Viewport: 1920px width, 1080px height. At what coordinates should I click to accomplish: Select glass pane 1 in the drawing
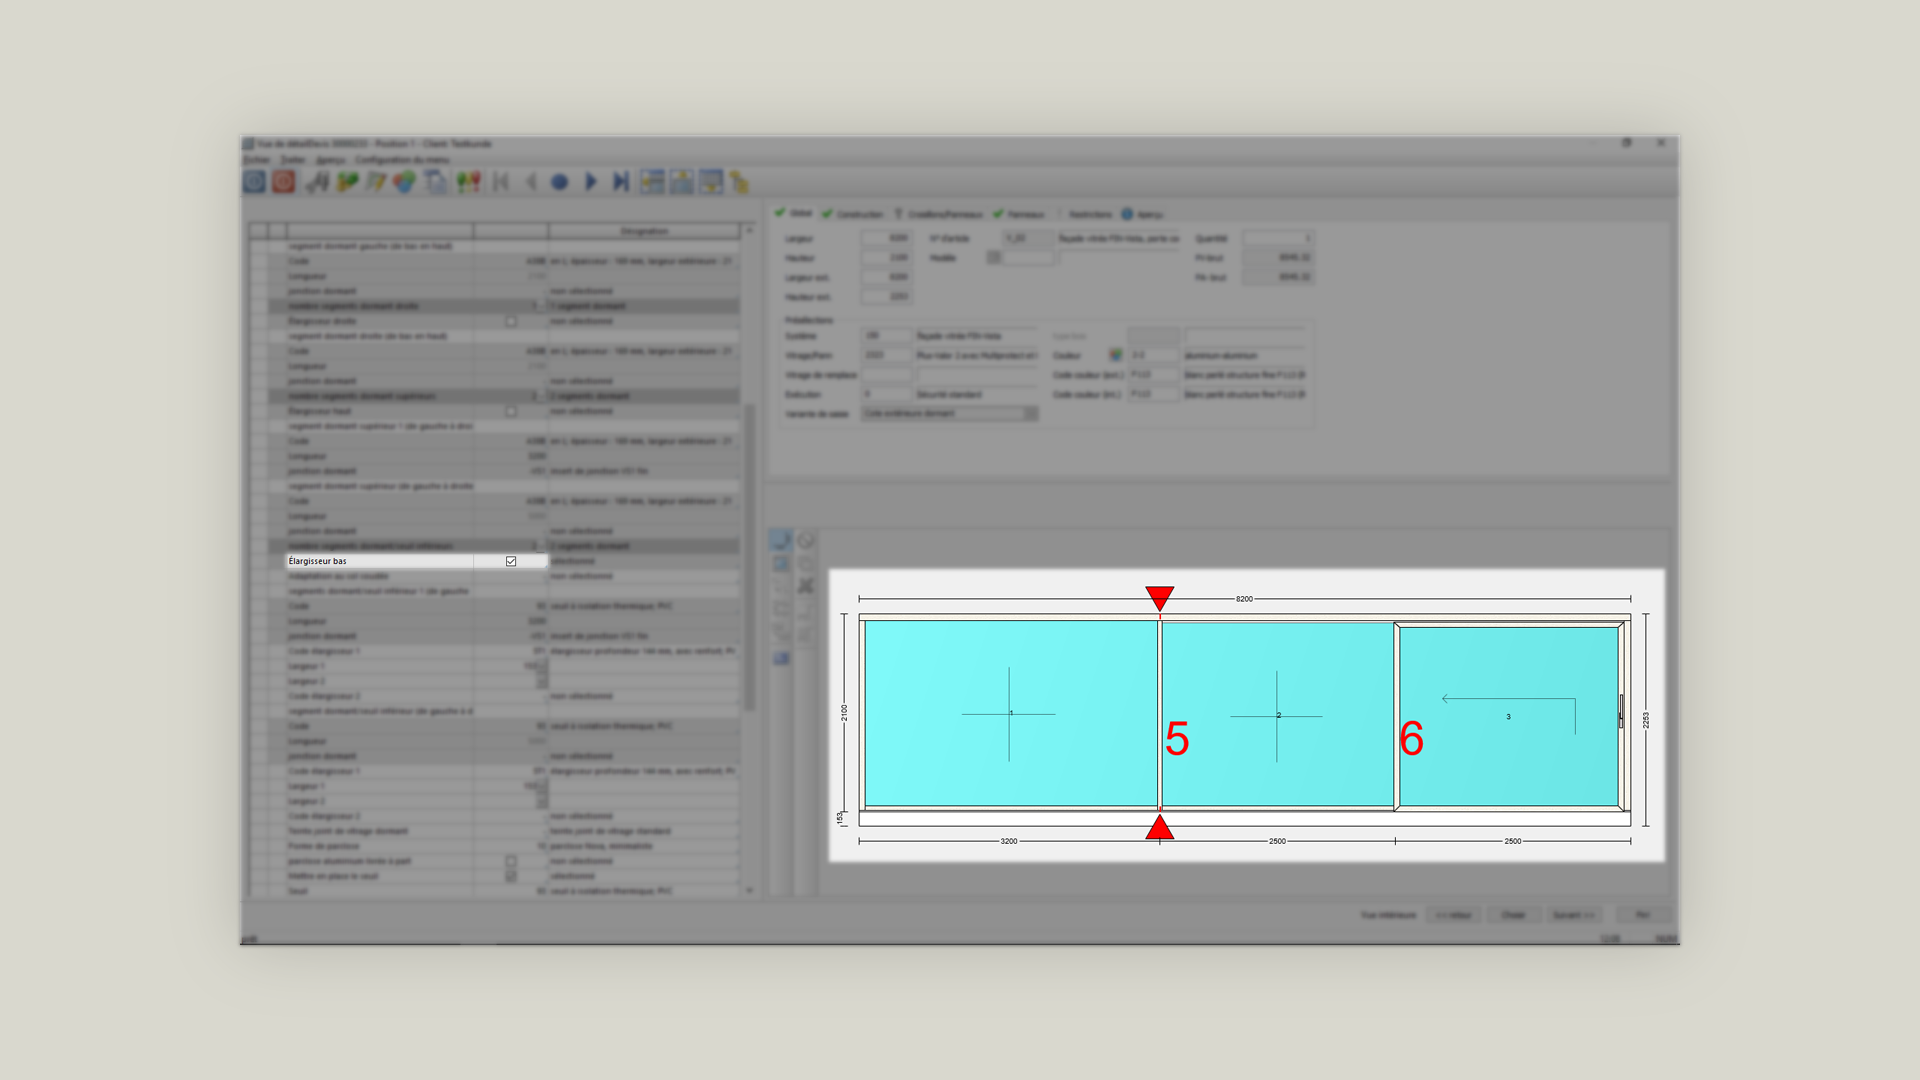tap(1010, 713)
